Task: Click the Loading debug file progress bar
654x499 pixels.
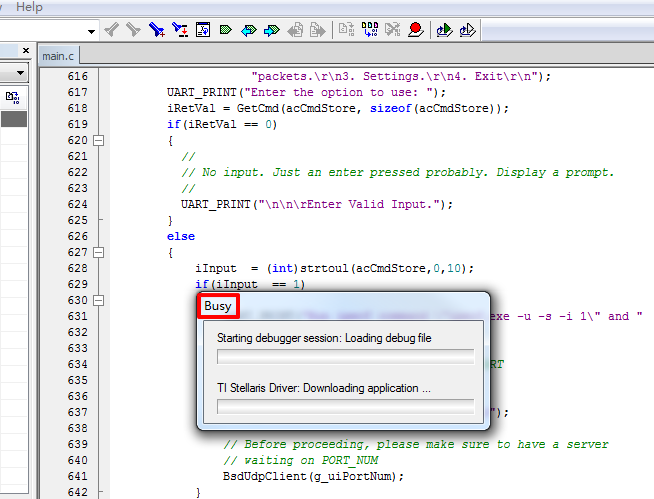Action: (x=345, y=357)
